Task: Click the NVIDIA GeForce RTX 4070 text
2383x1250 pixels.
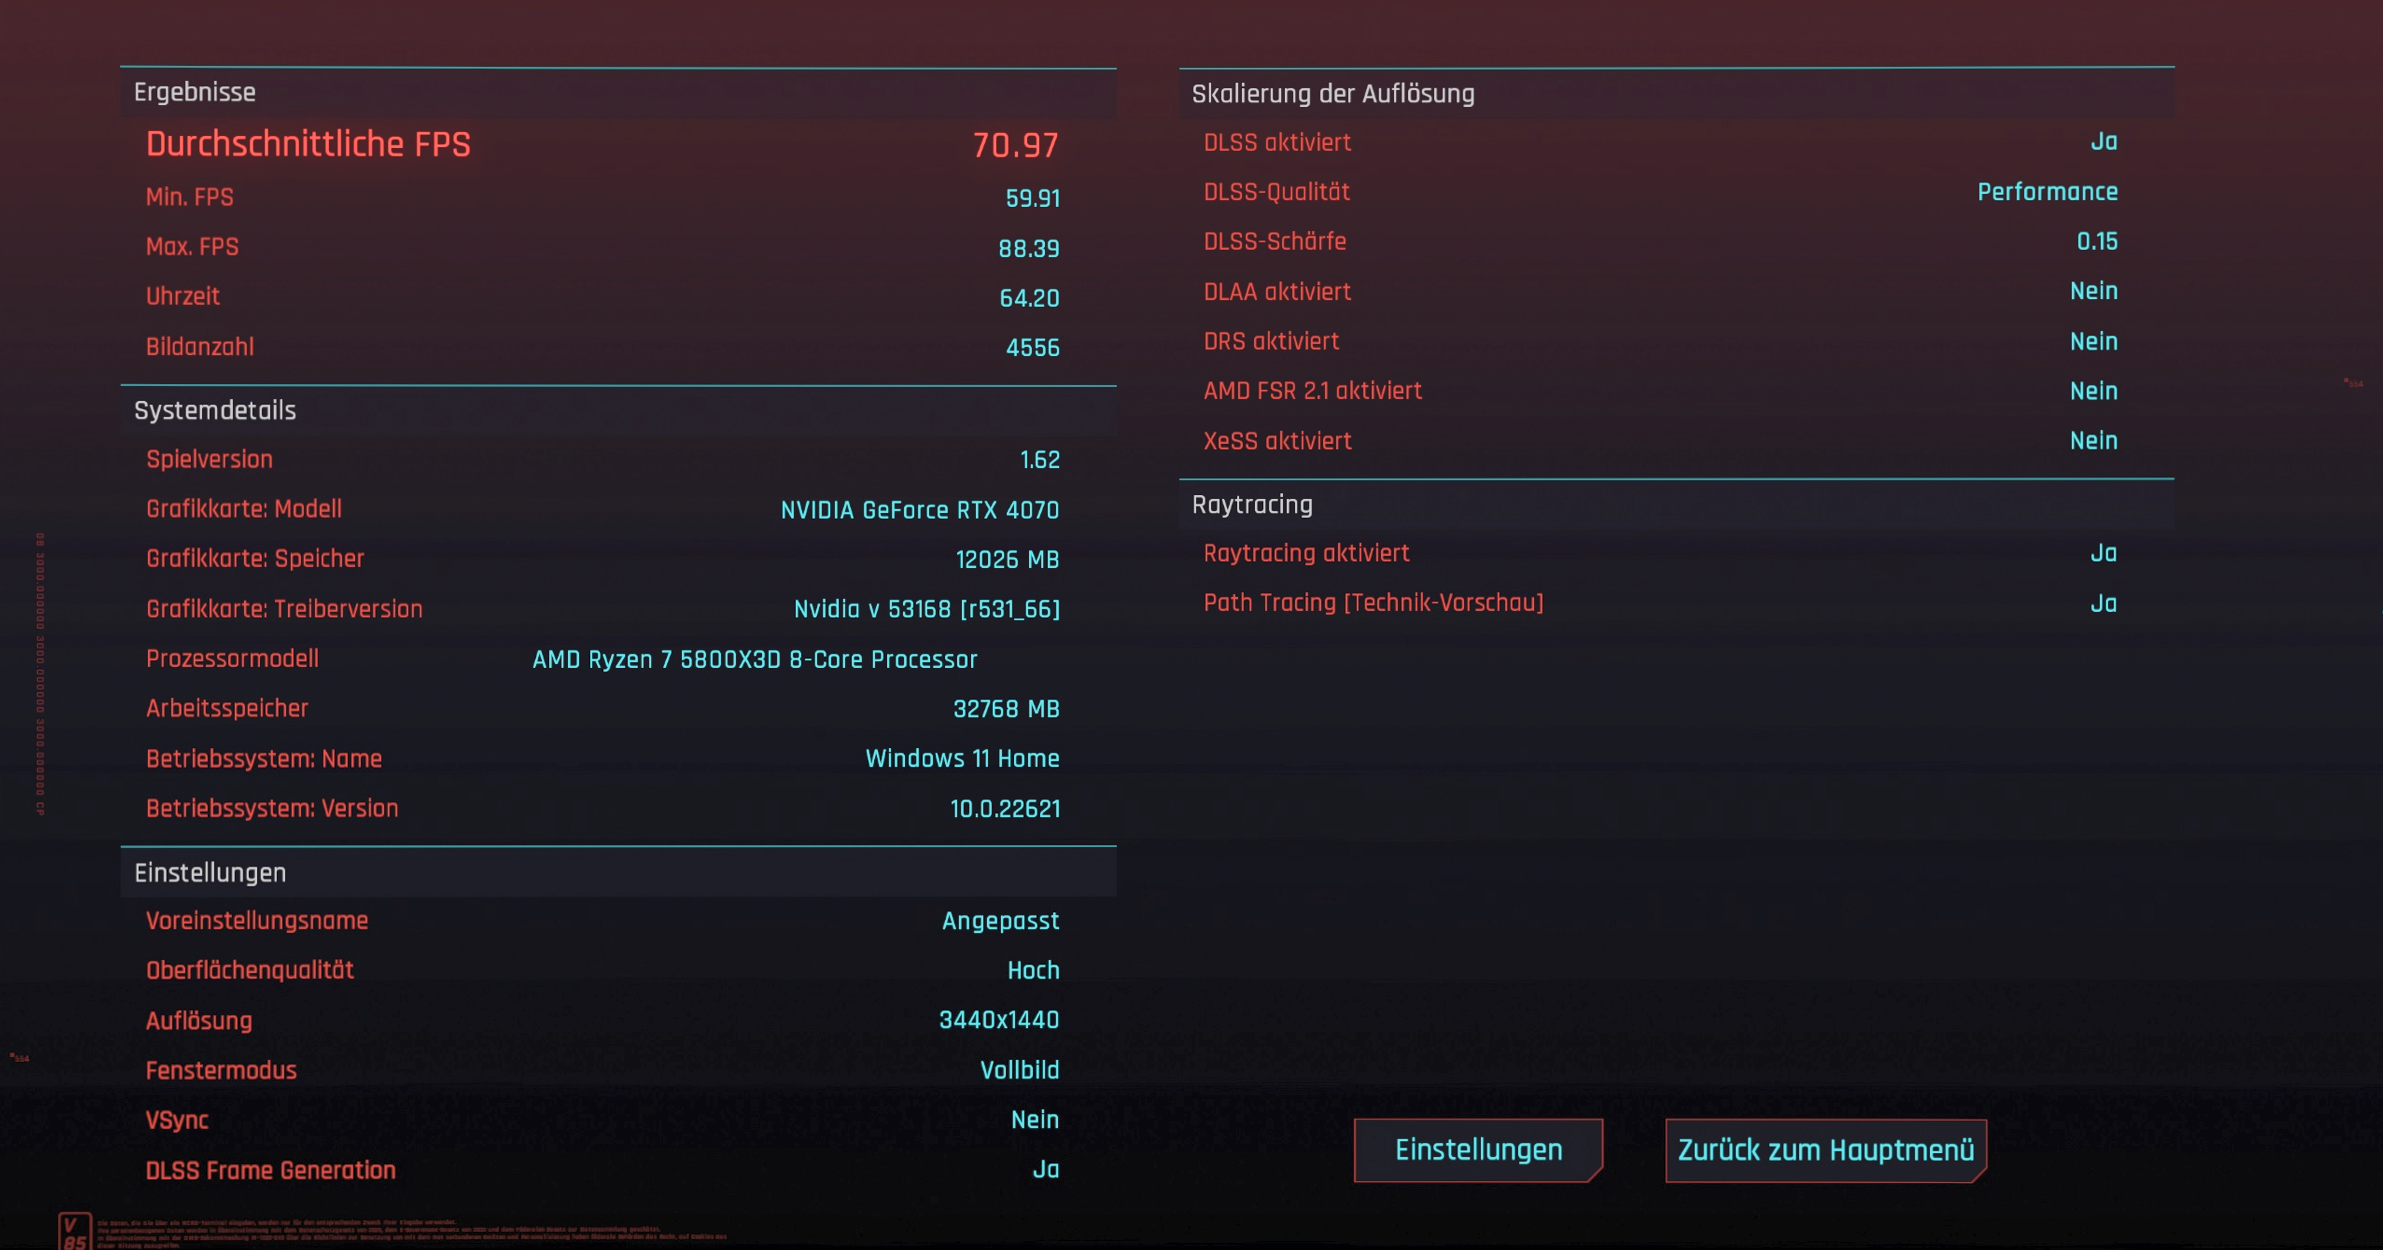Action: 919,510
